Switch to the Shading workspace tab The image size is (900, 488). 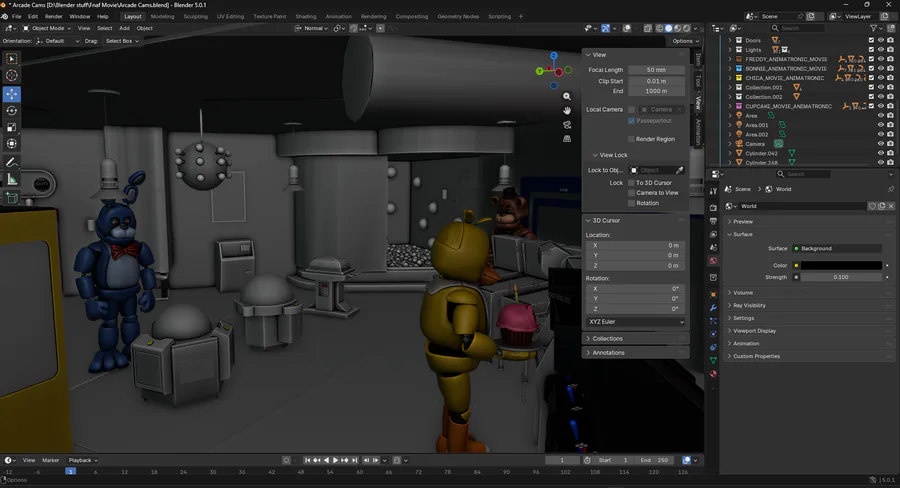coord(305,17)
